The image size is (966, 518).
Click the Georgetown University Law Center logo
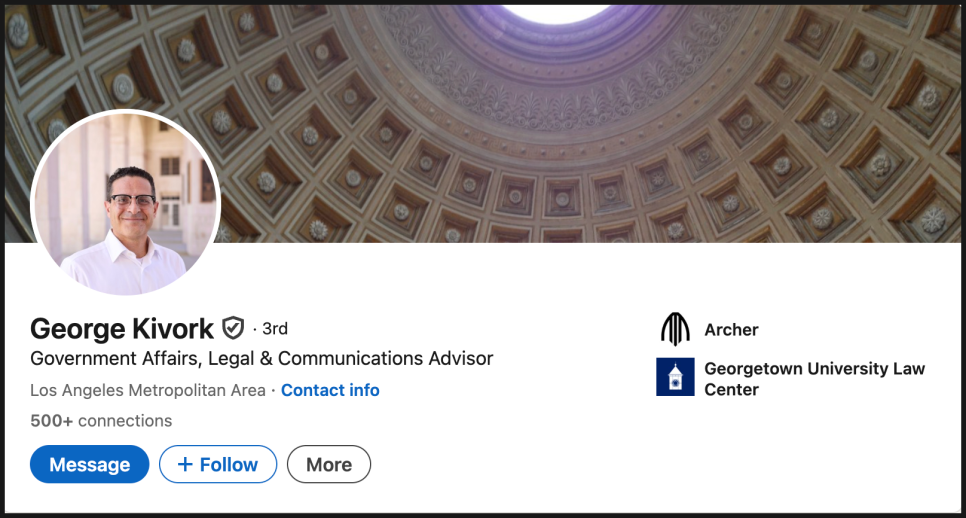pos(675,377)
